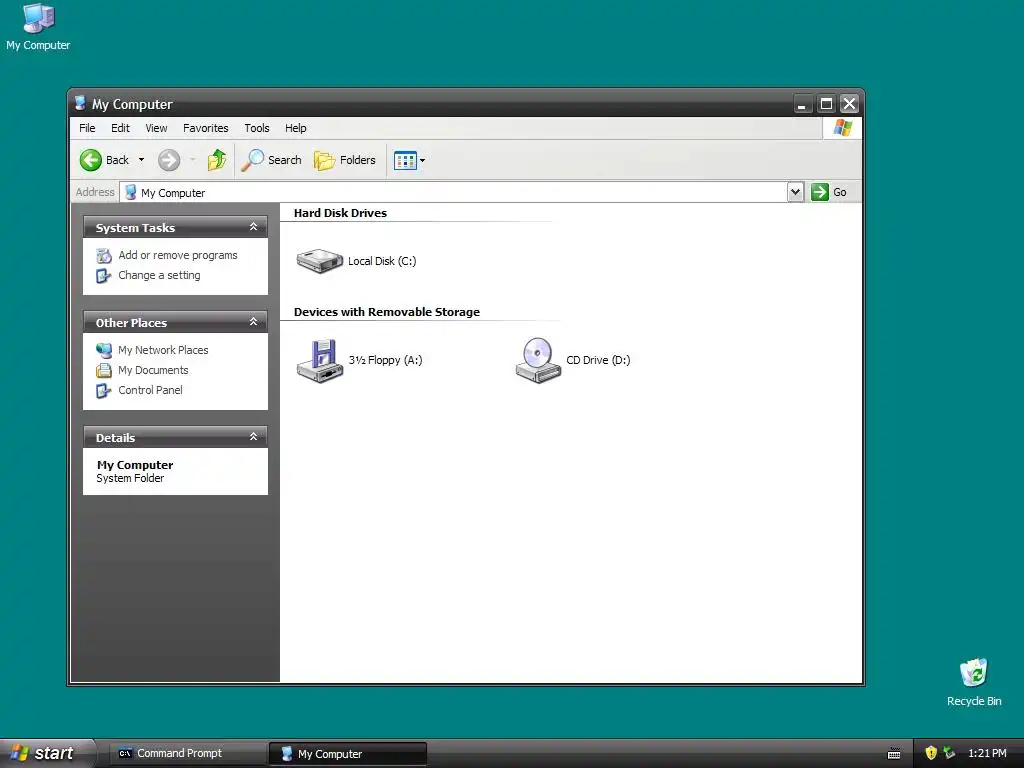Click the My Computer icon in Address bar
The height and width of the screenshot is (768, 1024).
pos(131,192)
